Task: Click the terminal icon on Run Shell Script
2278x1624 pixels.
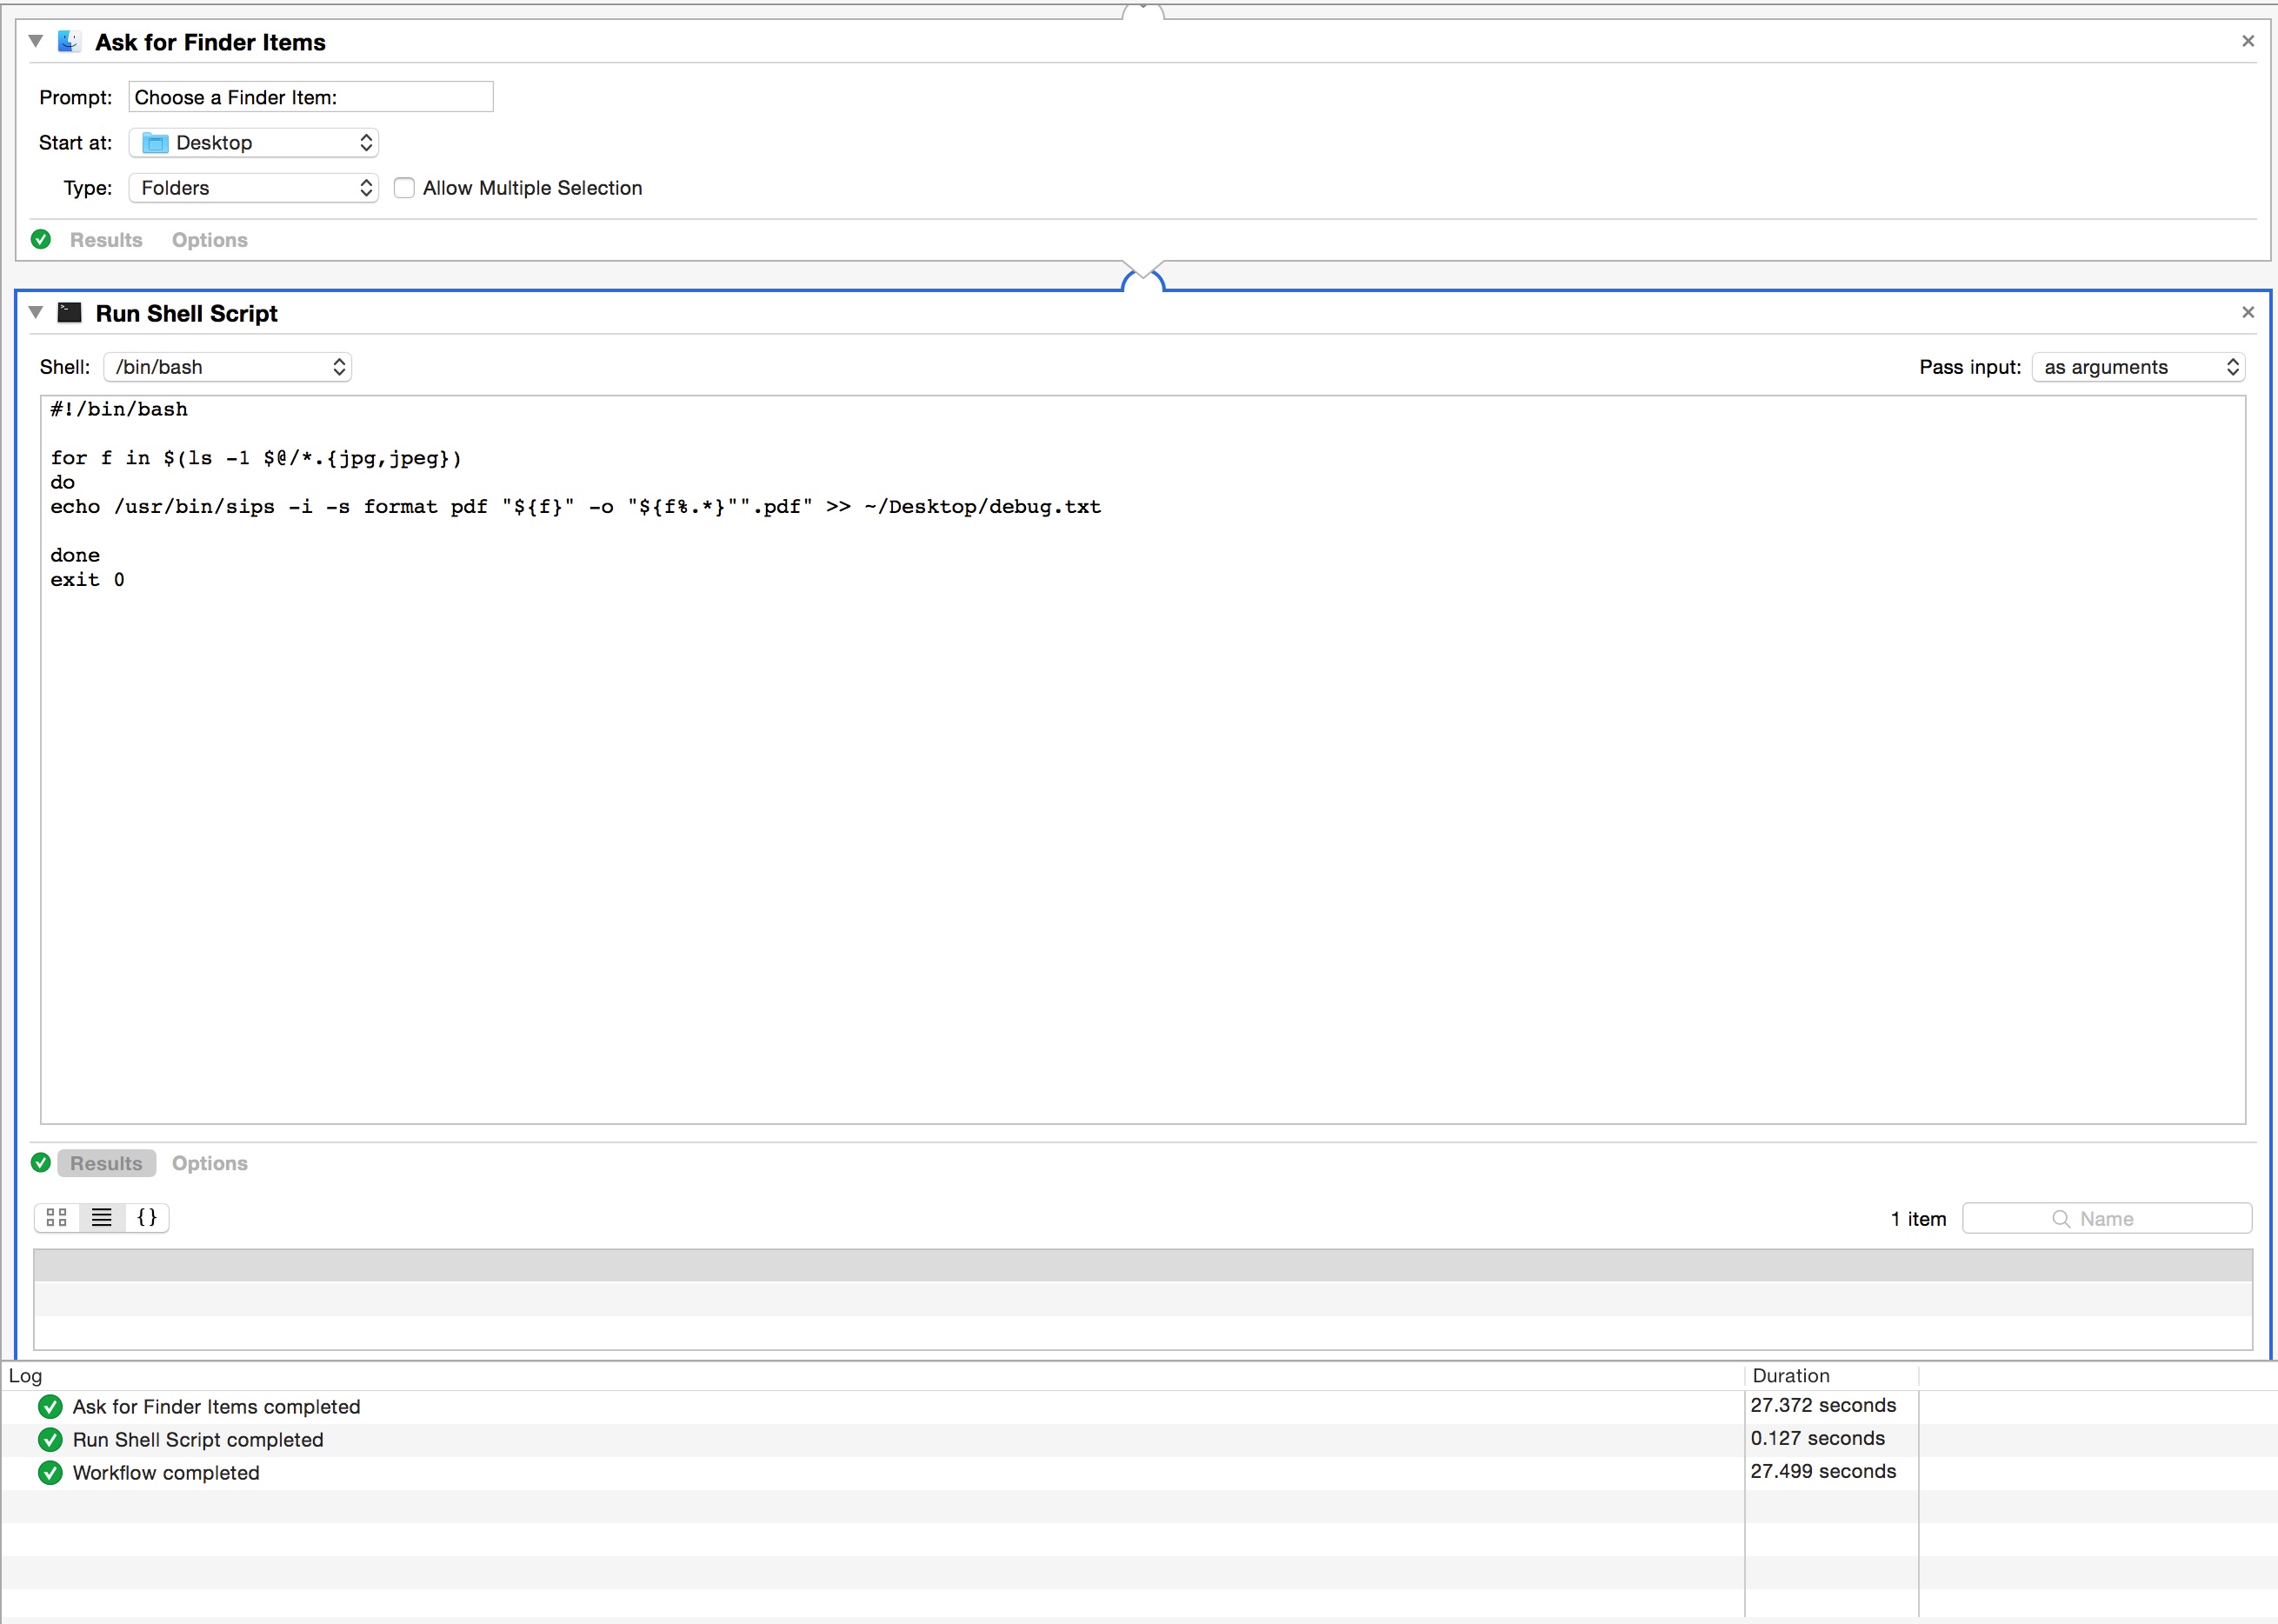Action: click(69, 313)
